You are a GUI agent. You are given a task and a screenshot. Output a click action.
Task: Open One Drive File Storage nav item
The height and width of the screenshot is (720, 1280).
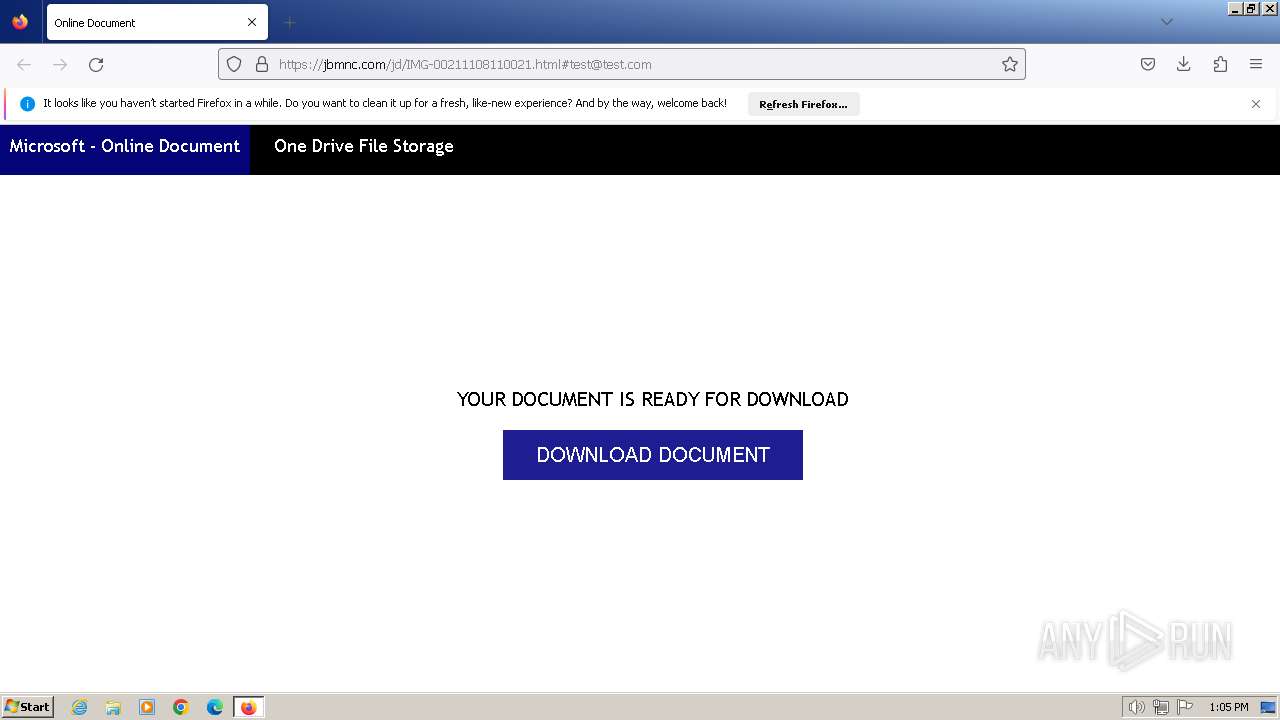click(364, 147)
